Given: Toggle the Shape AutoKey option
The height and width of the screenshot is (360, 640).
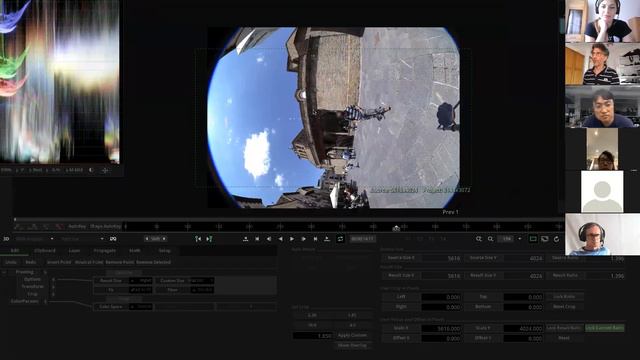Looking at the screenshot, I should click(x=105, y=226).
